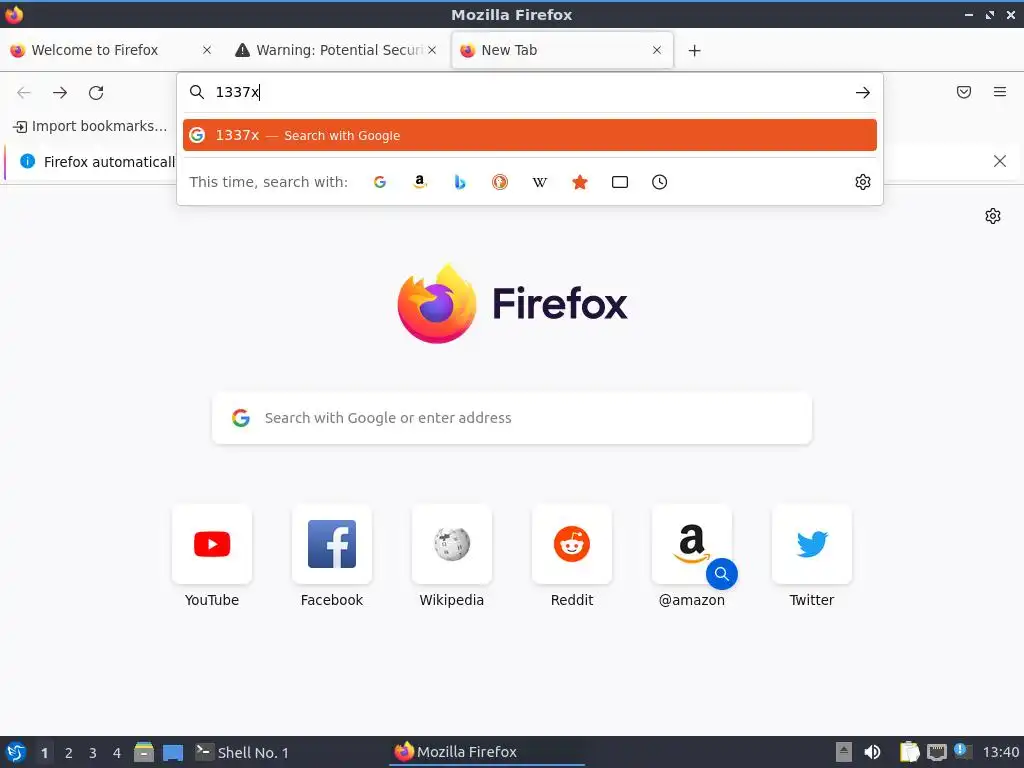
Task: Search this time with Wikipedia icon
Action: point(539,182)
